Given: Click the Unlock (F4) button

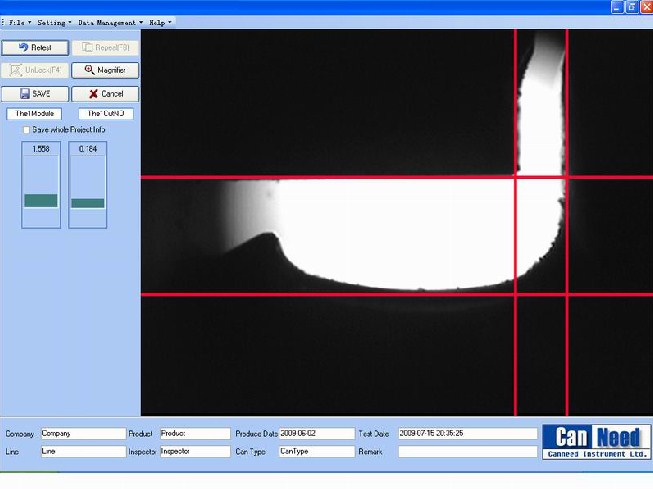Looking at the screenshot, I should [35, 70].
